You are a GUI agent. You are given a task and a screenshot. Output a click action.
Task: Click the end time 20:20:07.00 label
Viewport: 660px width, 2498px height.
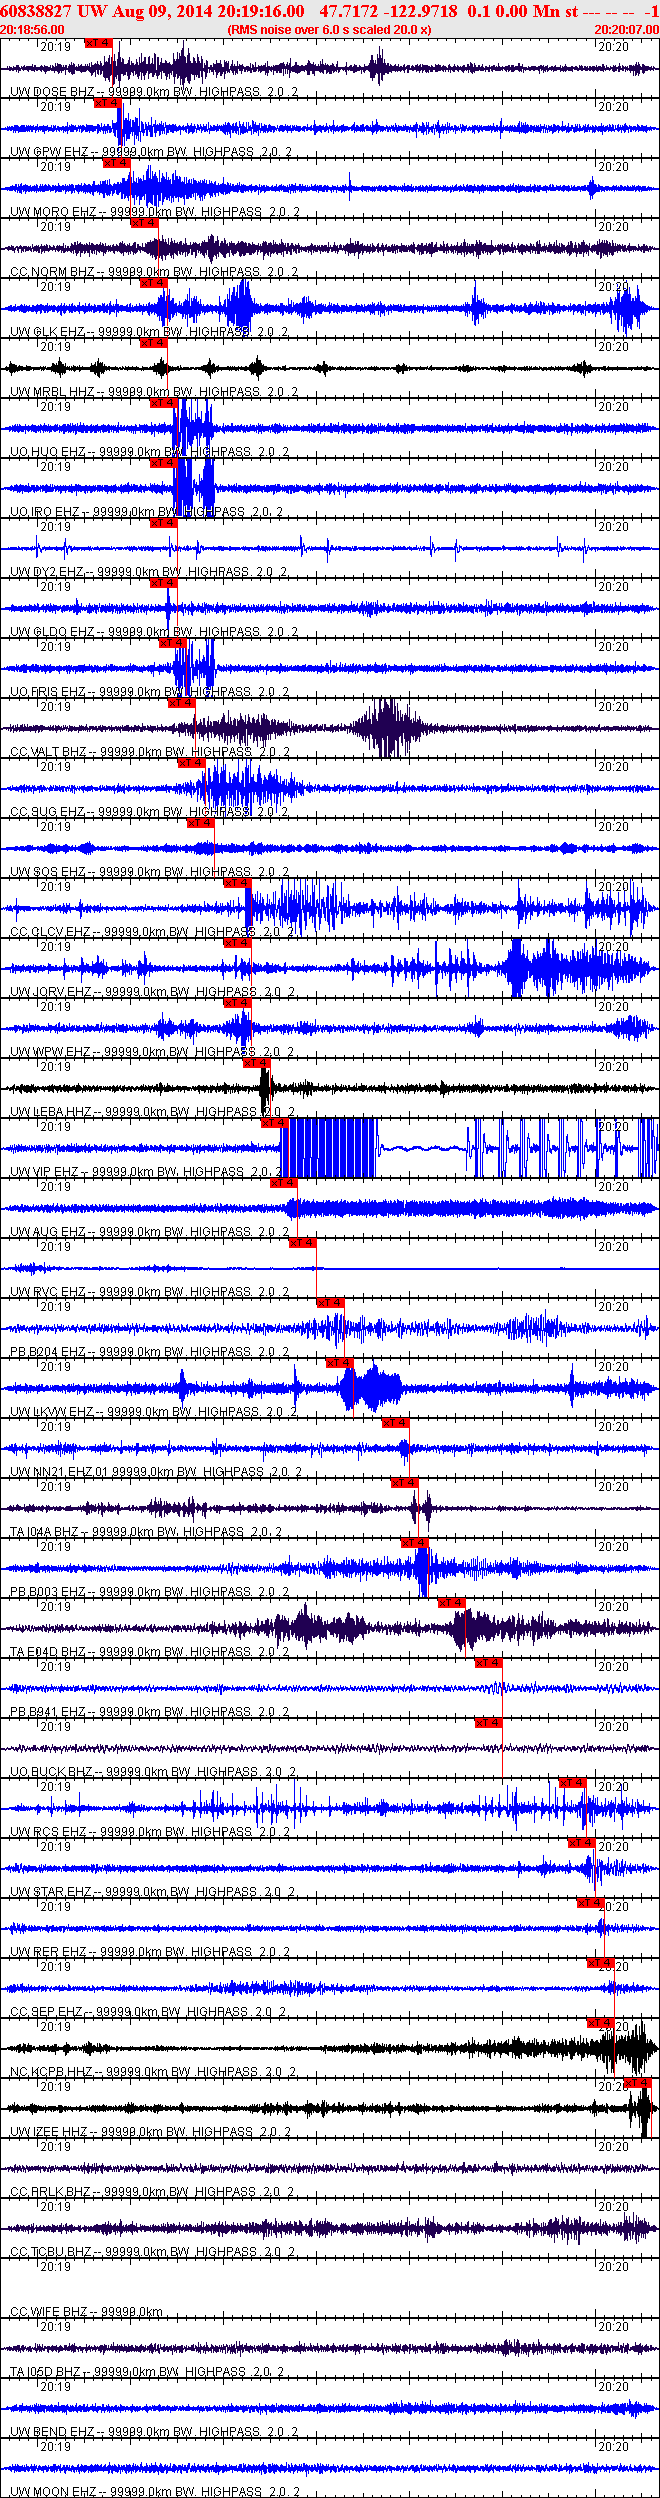point(627,30)
